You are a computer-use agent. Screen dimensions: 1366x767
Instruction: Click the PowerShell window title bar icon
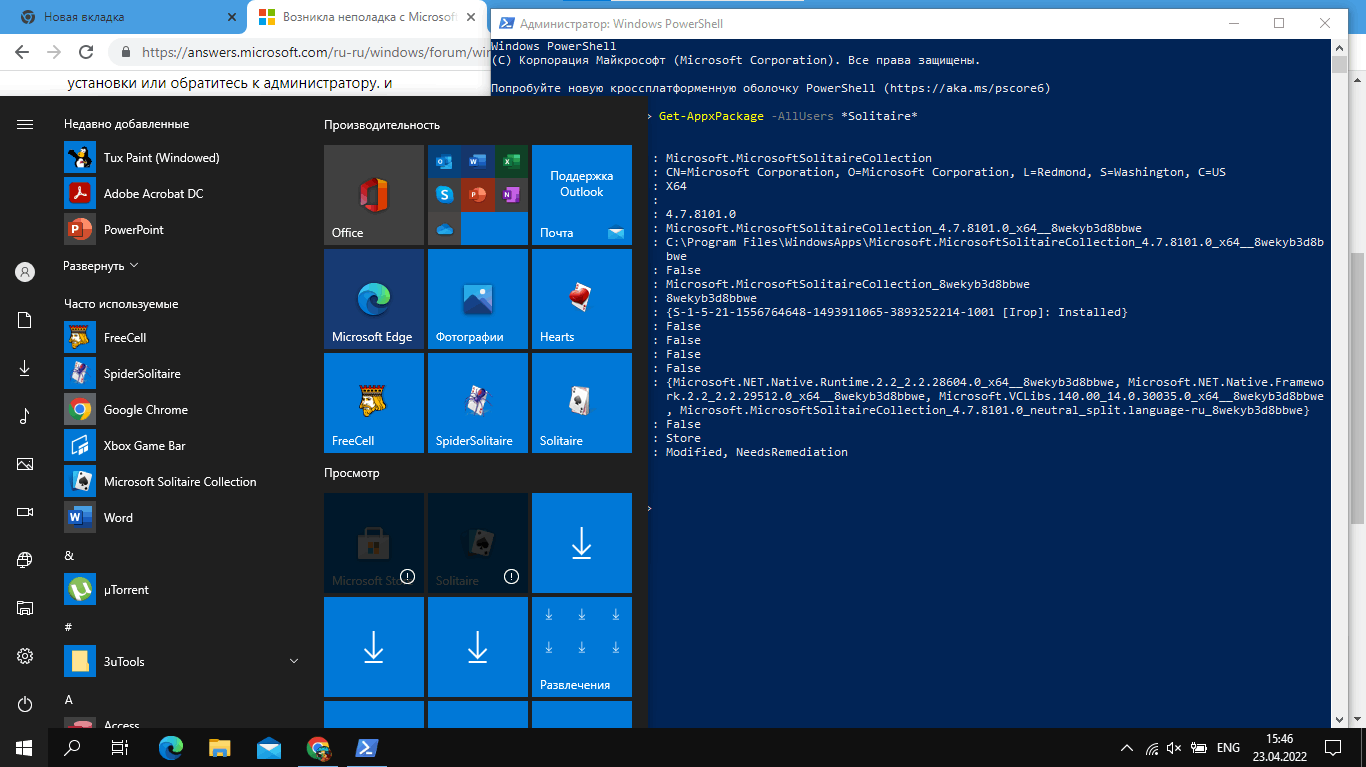click(x=507, y=23)
